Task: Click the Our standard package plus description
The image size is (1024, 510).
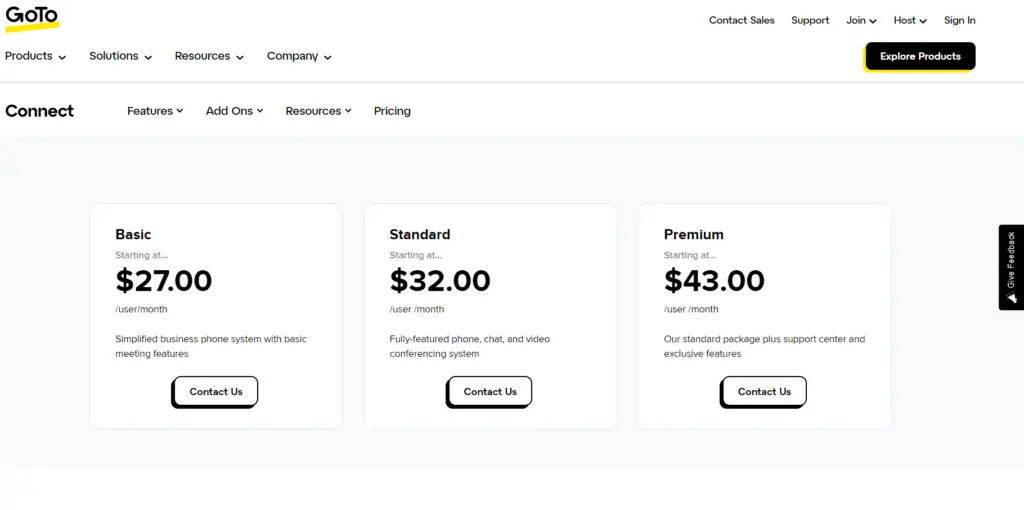Action: (x=764, y=347)
